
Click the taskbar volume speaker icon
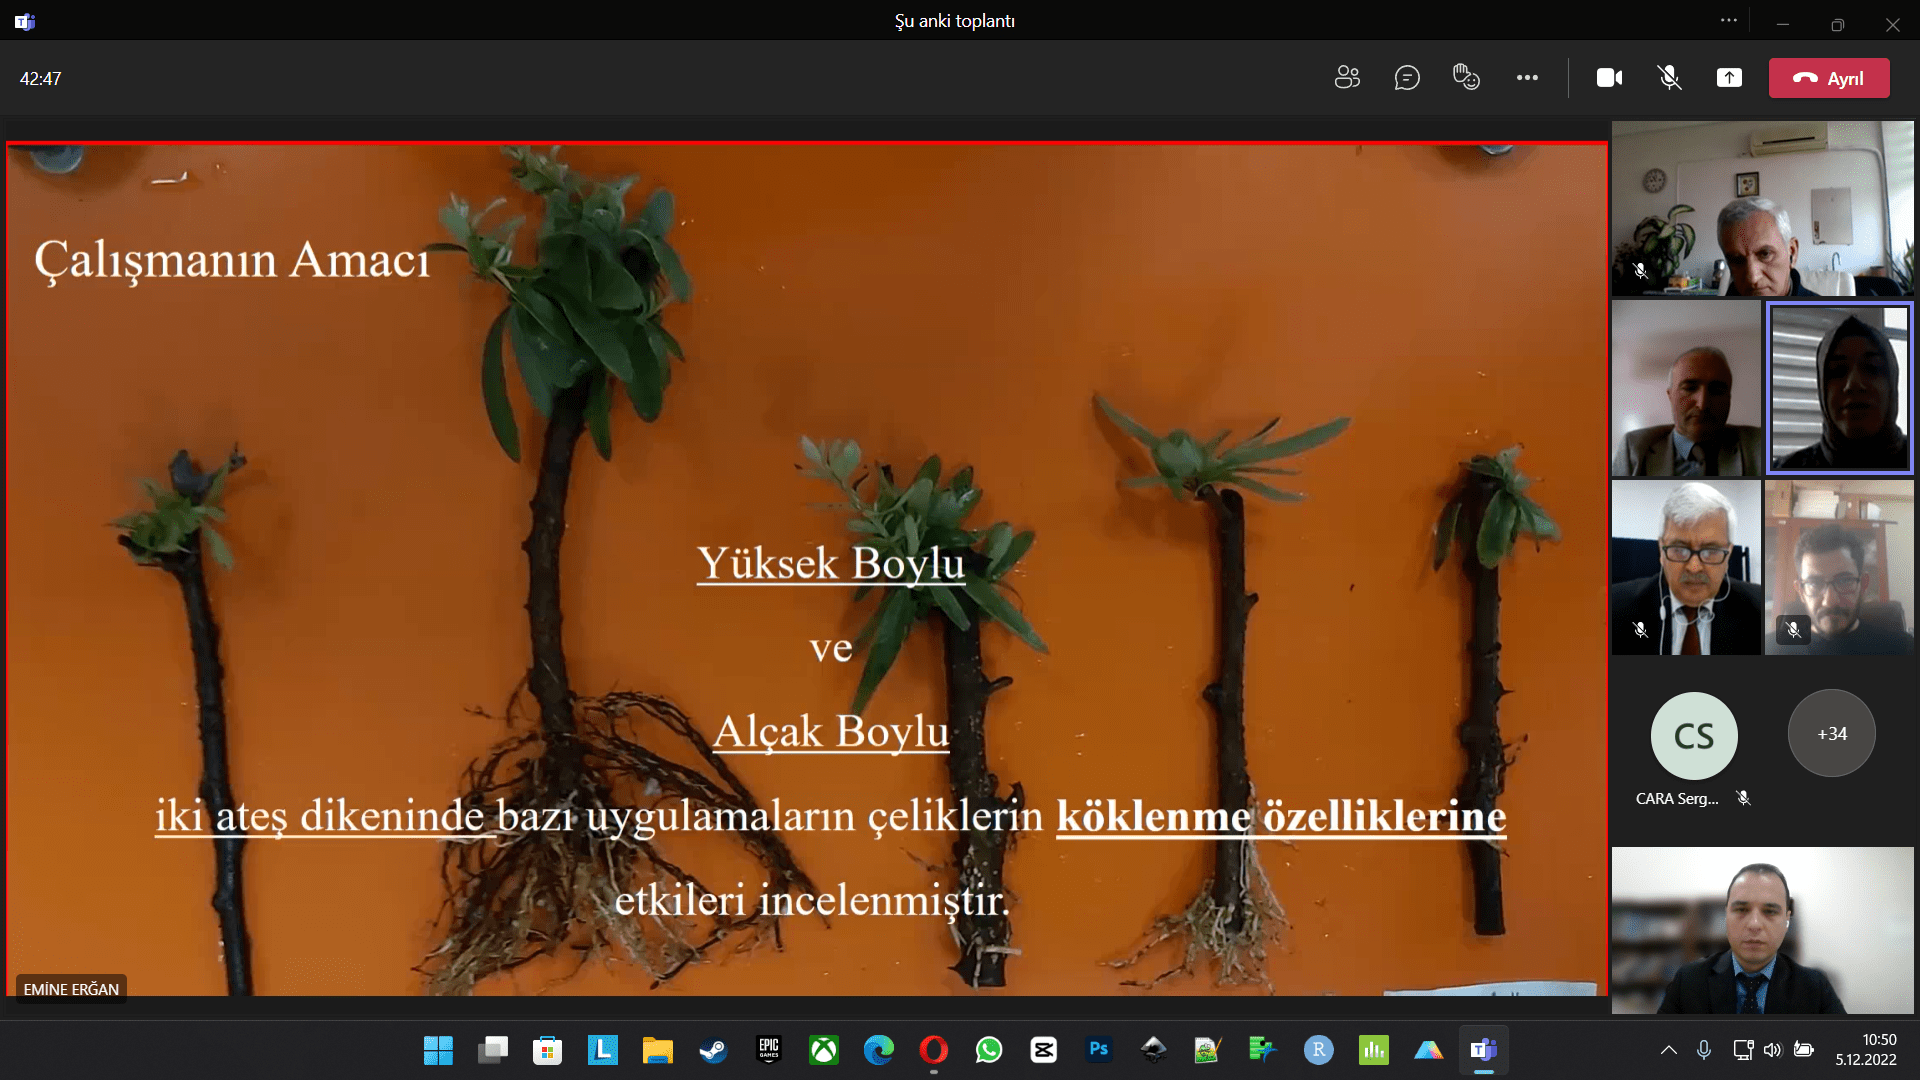[x=1772, y=1050]
